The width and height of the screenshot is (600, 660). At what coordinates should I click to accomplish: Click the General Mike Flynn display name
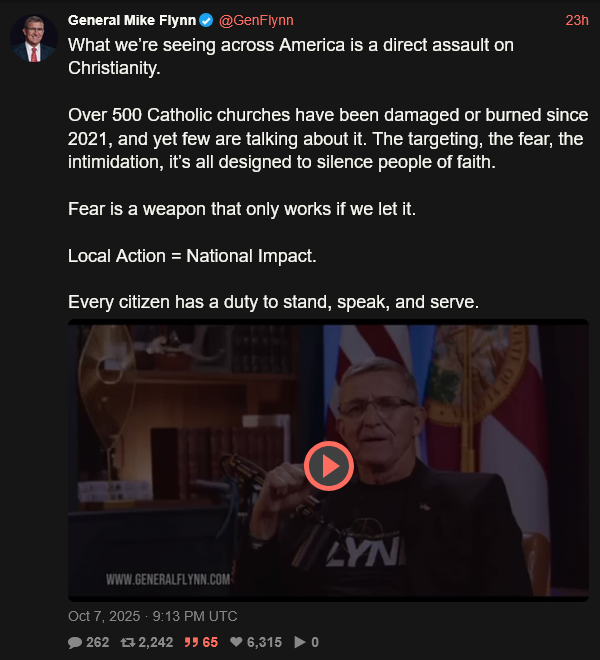click(132, 20)
